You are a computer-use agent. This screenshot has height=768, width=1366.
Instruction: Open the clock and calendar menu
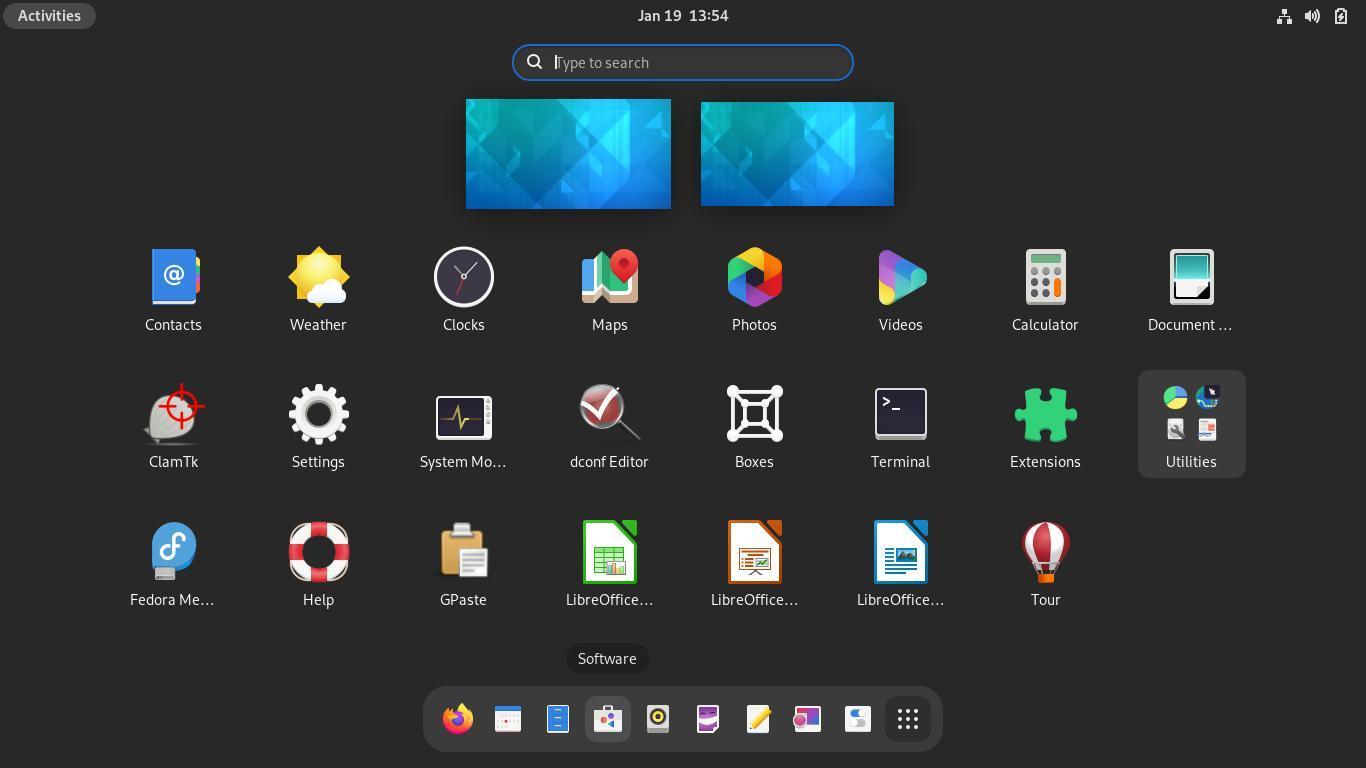(682, 16)
